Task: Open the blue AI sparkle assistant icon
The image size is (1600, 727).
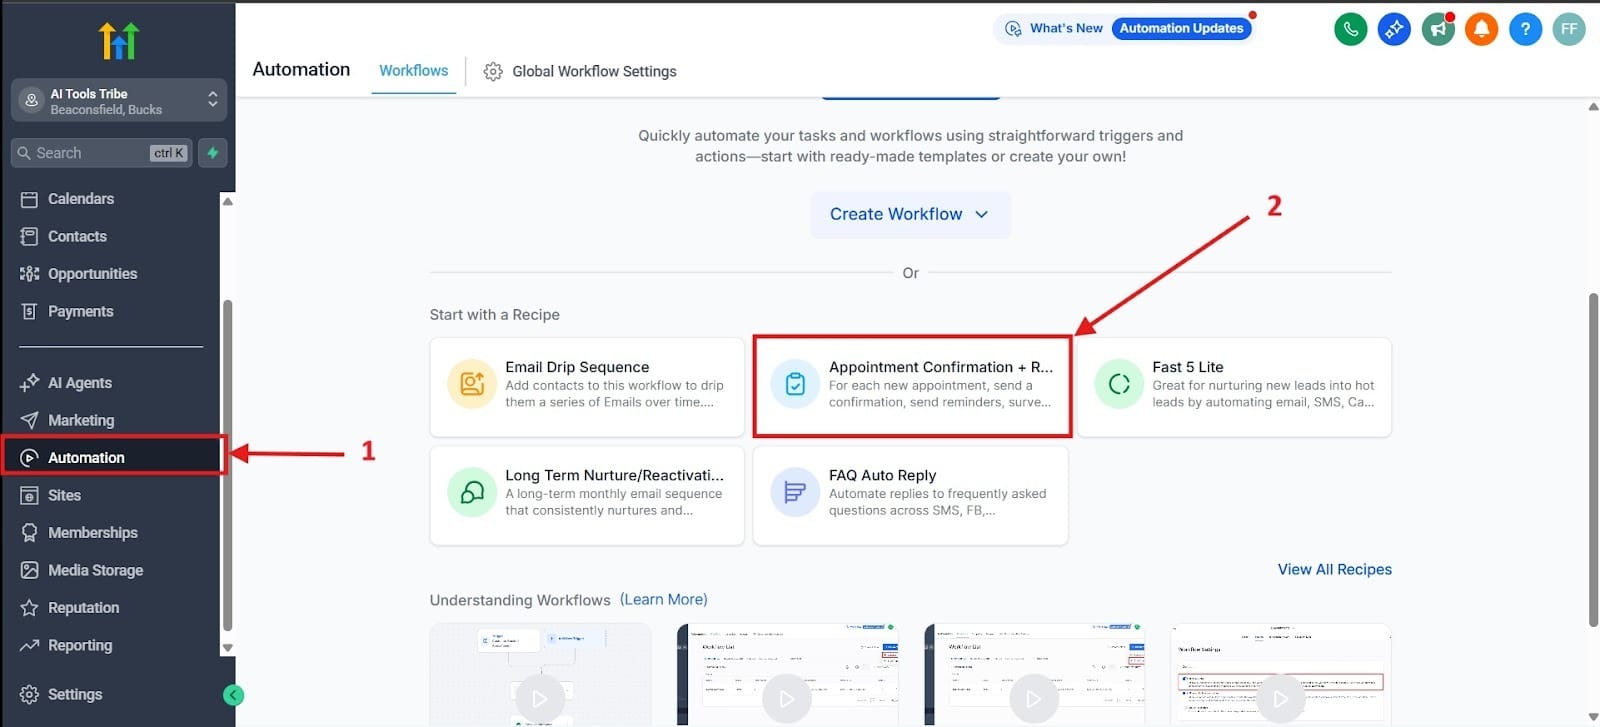Action: pos(1394,29)
